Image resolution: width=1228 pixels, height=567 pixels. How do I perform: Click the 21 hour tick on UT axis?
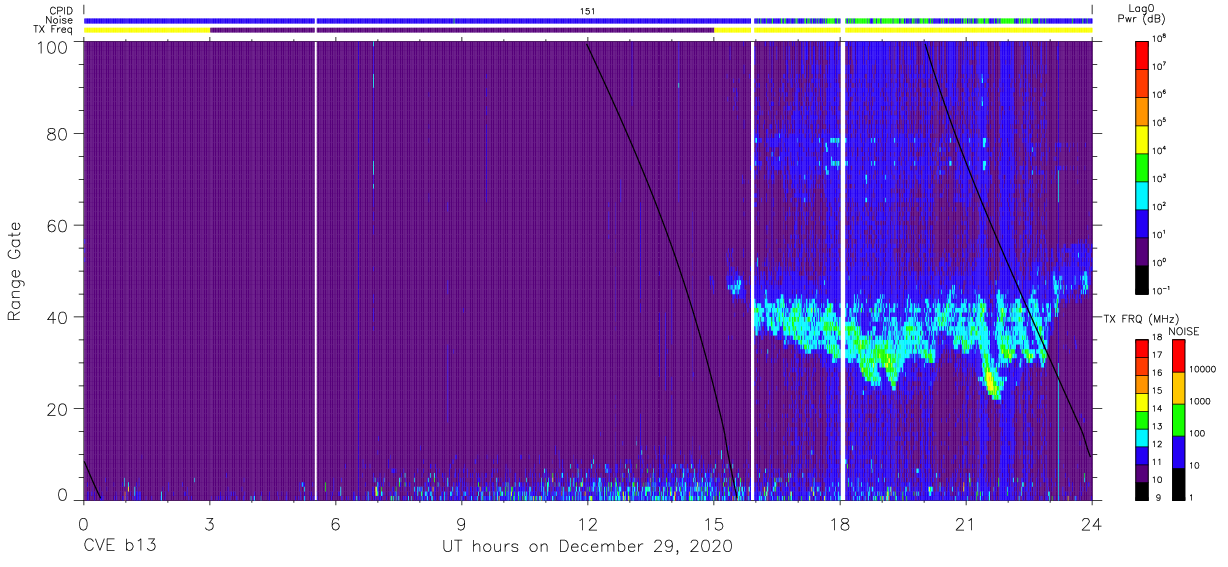tap(966, 523)
